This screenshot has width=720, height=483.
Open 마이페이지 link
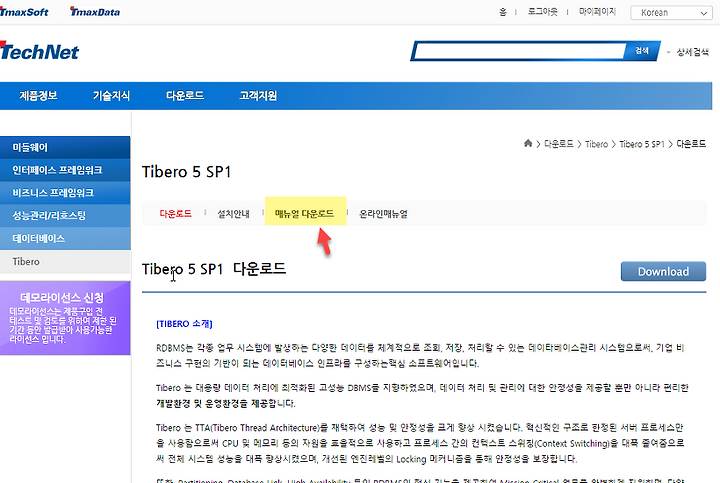pos(597,12)
